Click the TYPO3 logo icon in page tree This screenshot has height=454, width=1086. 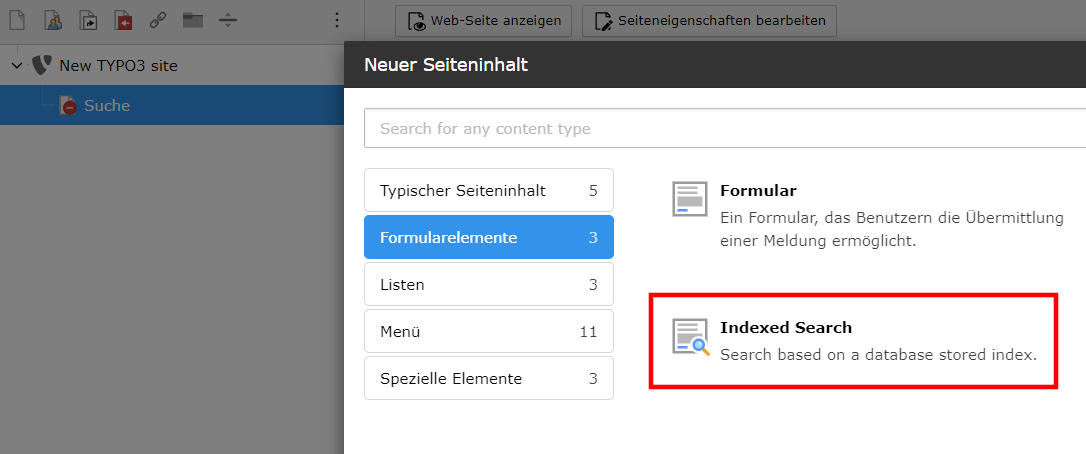(x=42, y=65)
